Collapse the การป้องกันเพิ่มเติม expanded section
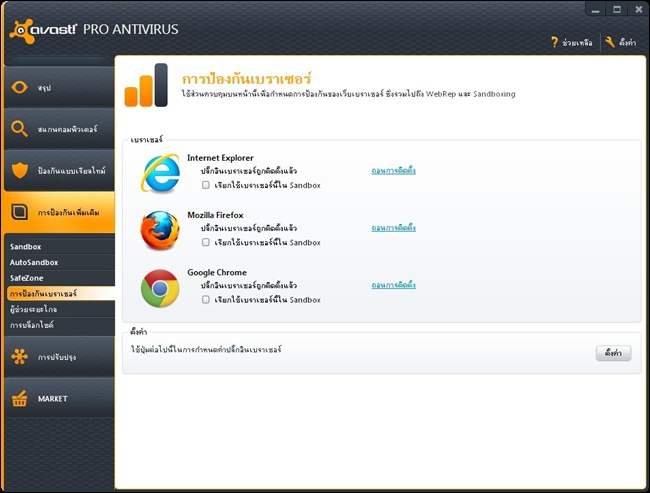 pos(59,212)
